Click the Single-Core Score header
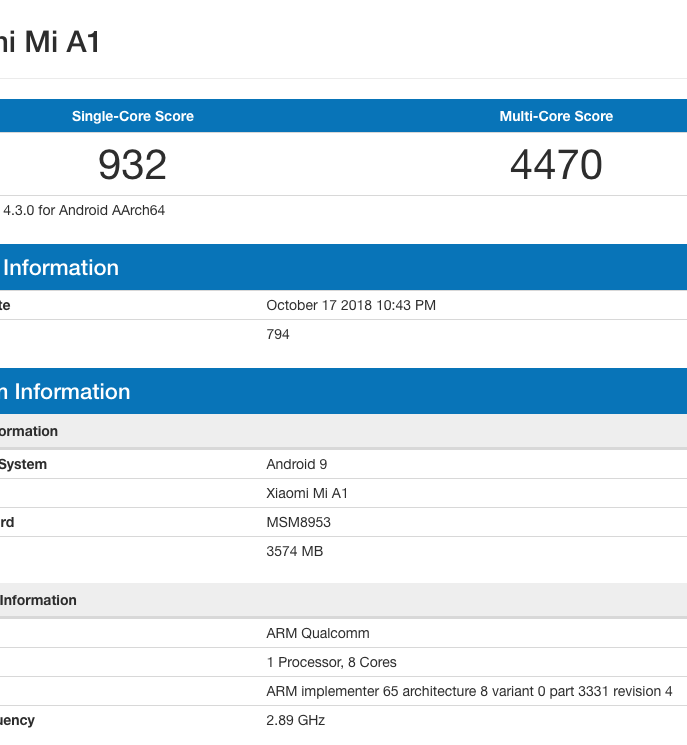 (132, 116)
